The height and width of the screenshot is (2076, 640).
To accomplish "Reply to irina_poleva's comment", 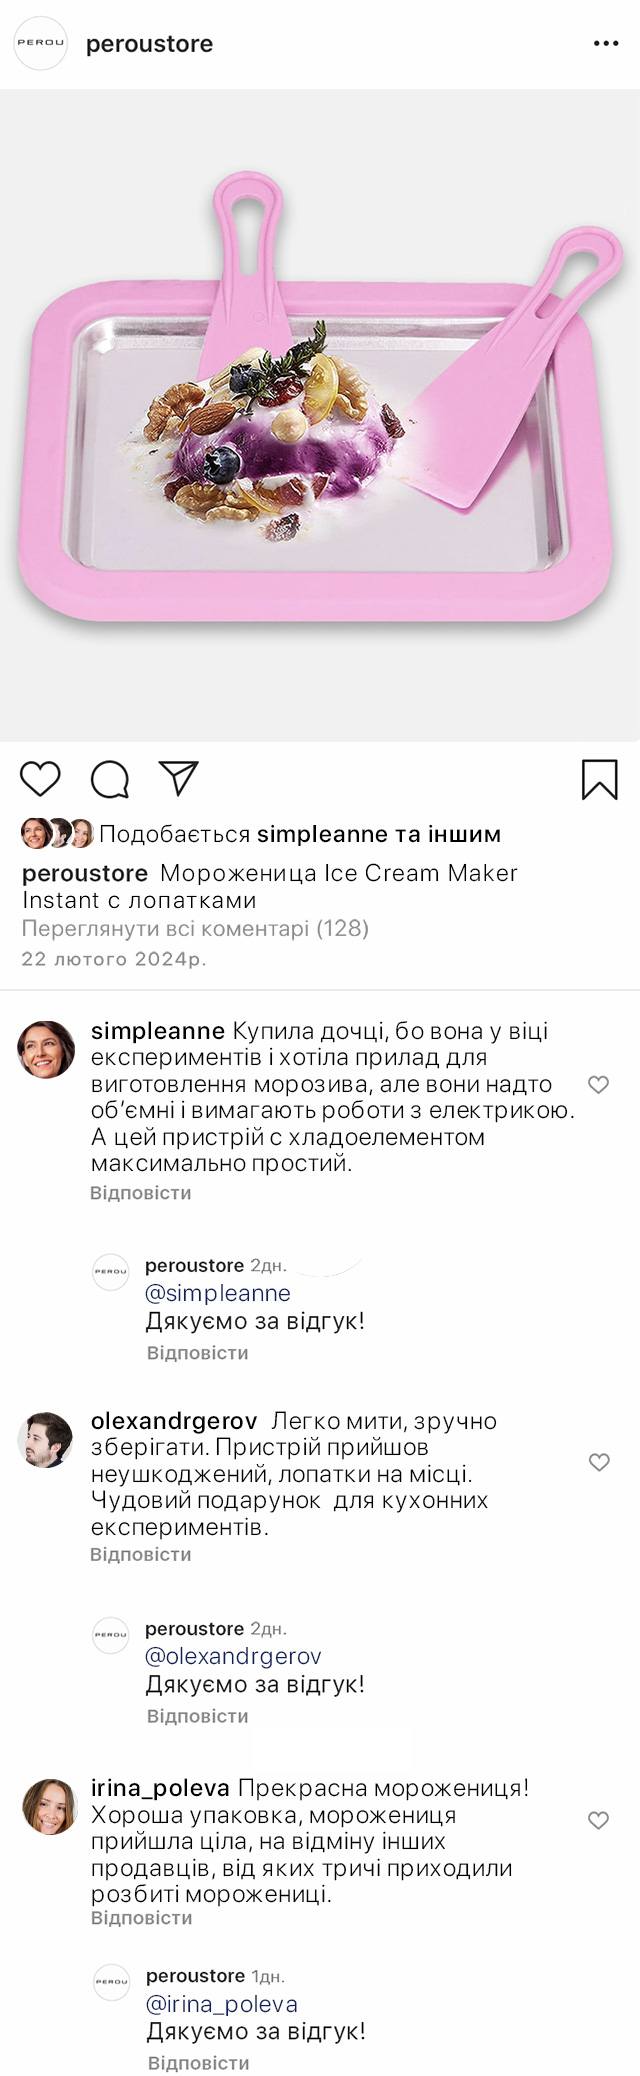I will [141, 1918].
